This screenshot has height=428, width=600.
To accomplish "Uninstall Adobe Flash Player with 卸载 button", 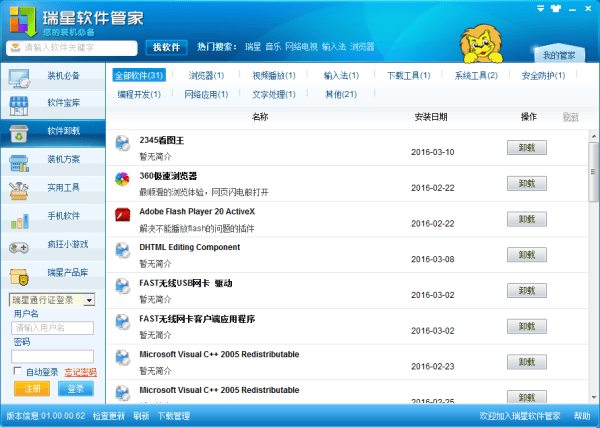I will click(x=527, y=219).
